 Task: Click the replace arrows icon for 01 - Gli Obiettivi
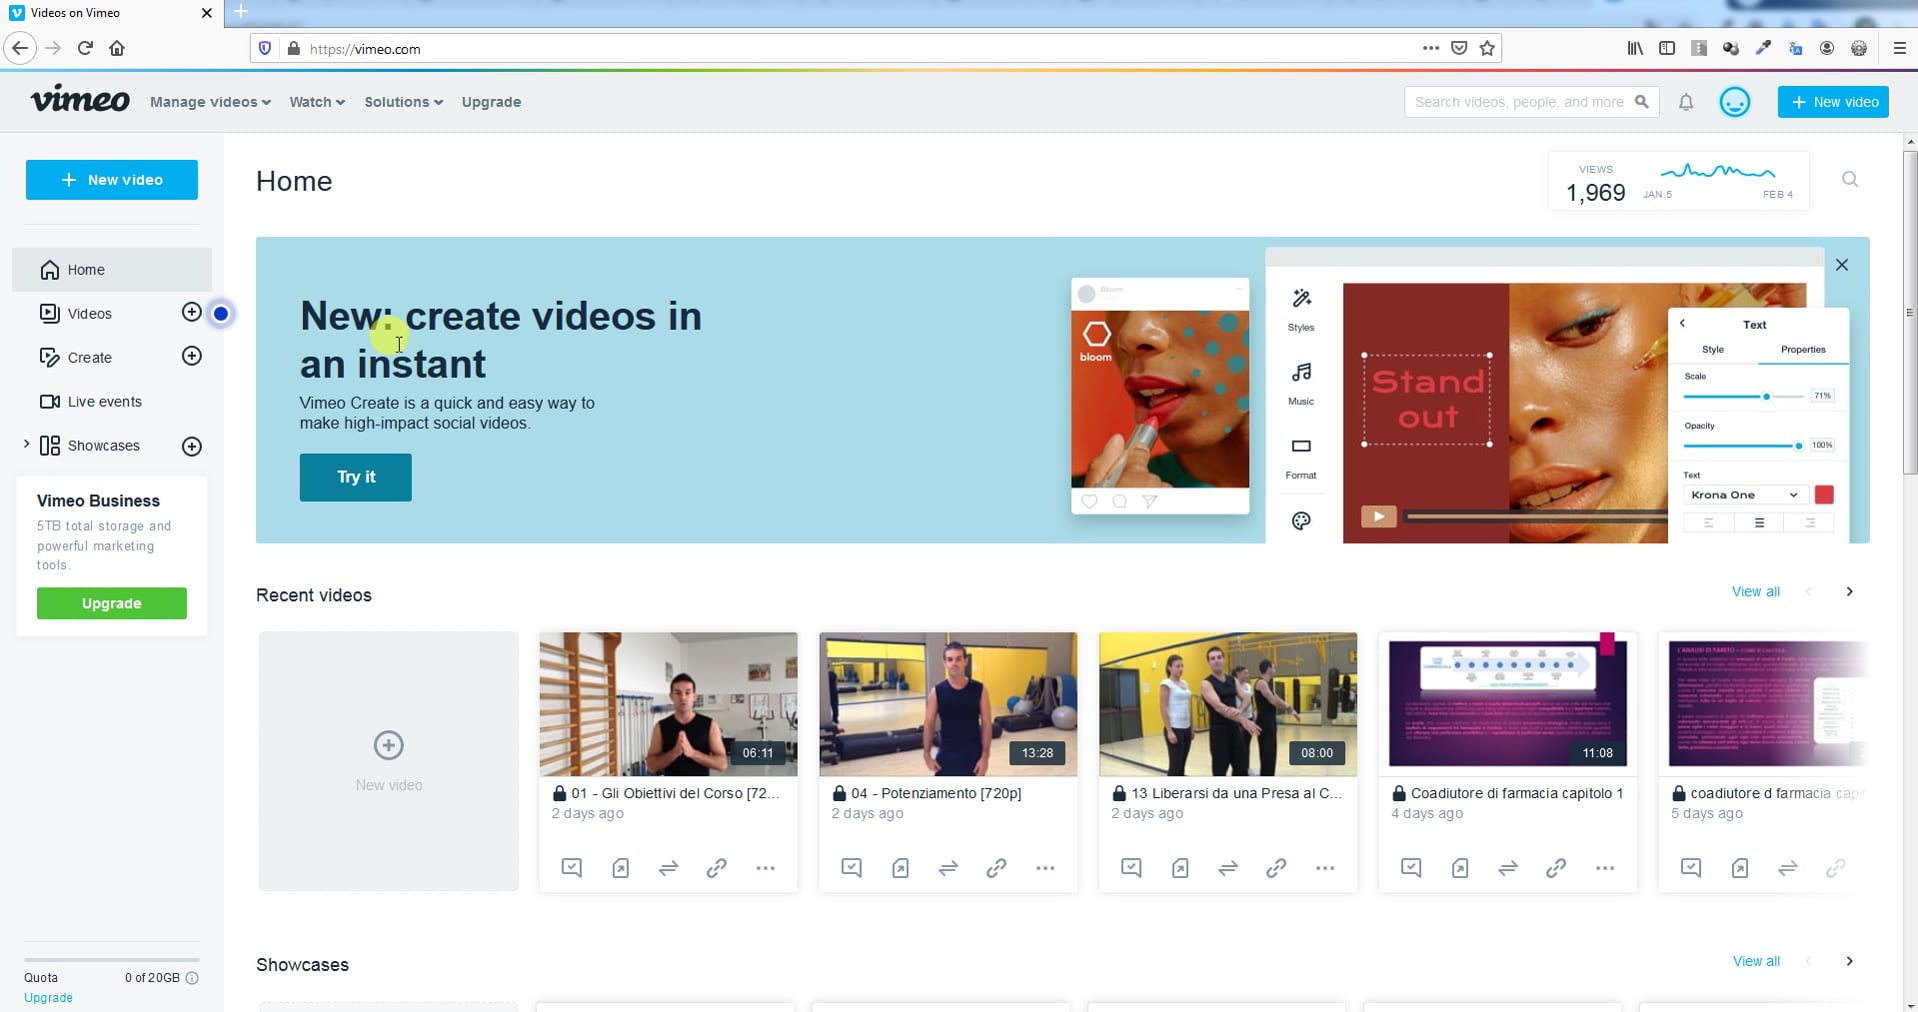click(x=669, y=868)
